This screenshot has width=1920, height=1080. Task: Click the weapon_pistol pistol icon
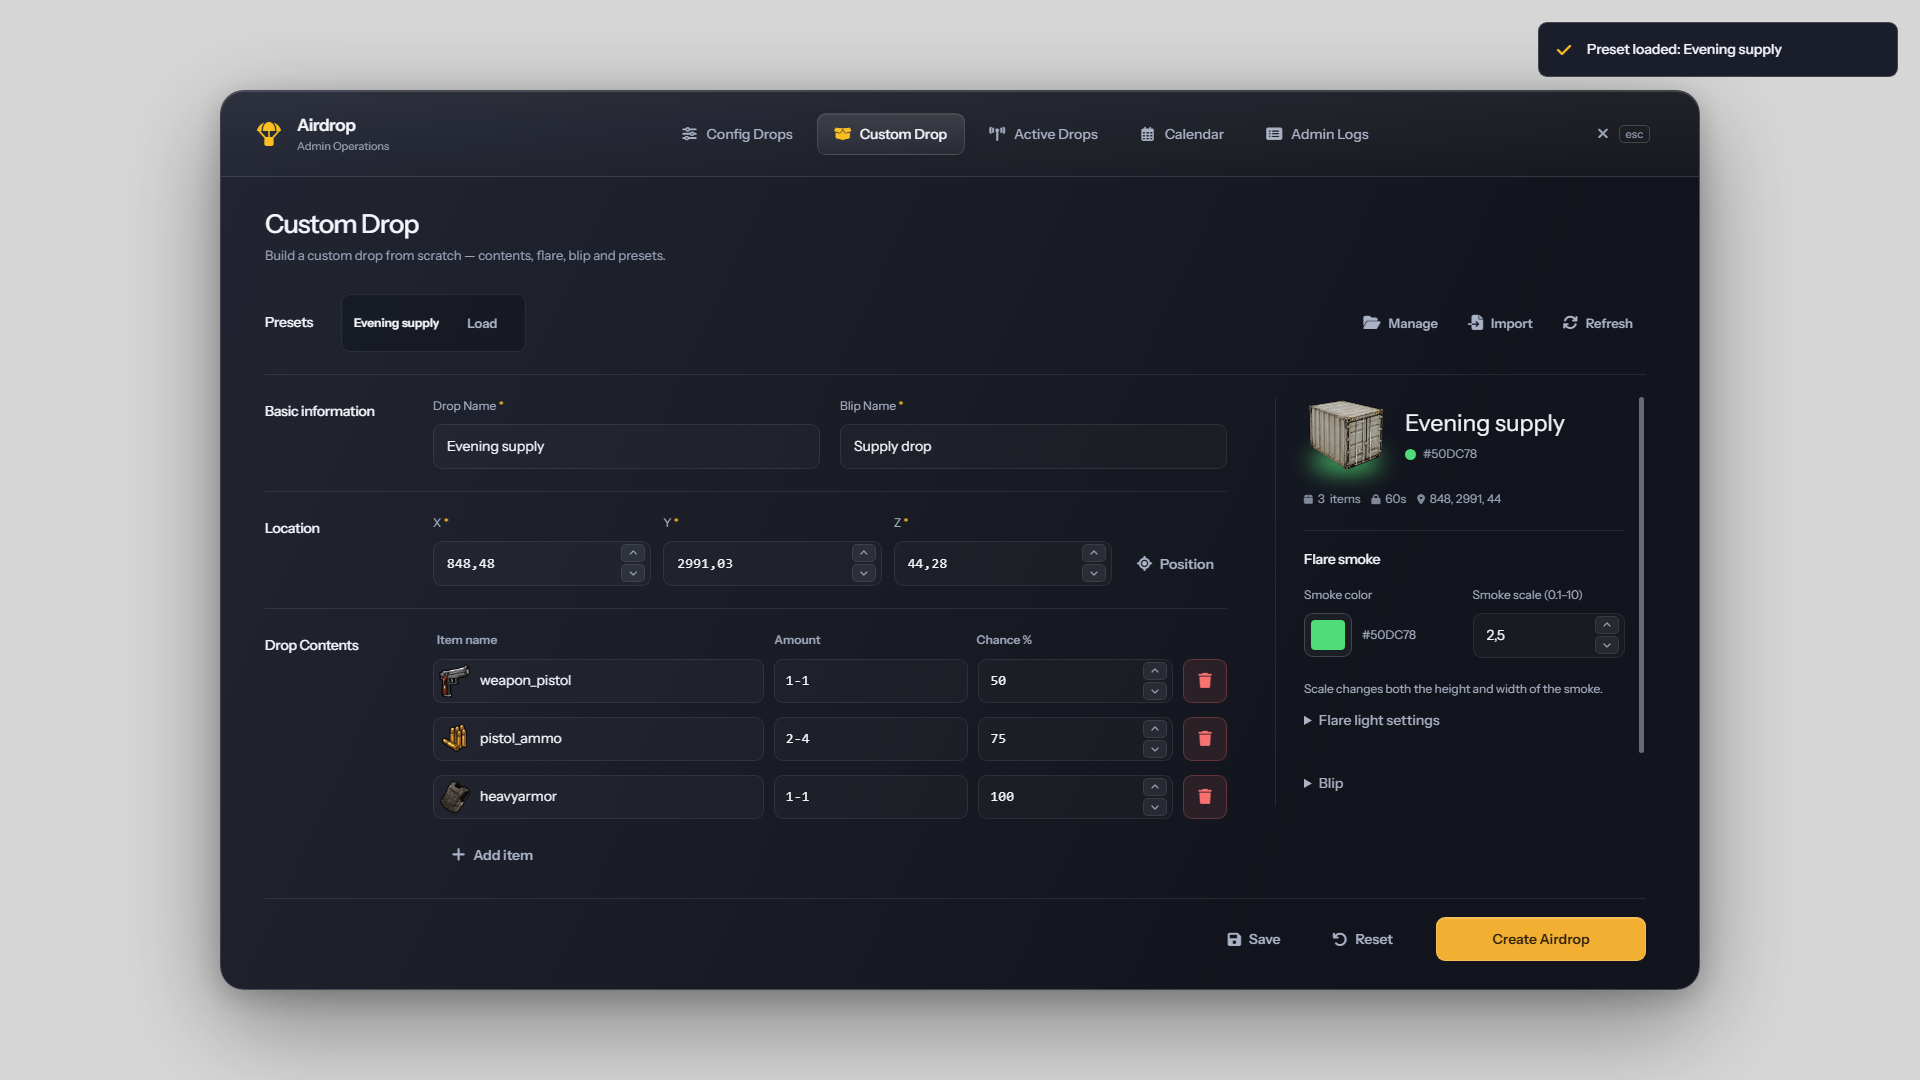click(x=455, y=681)
